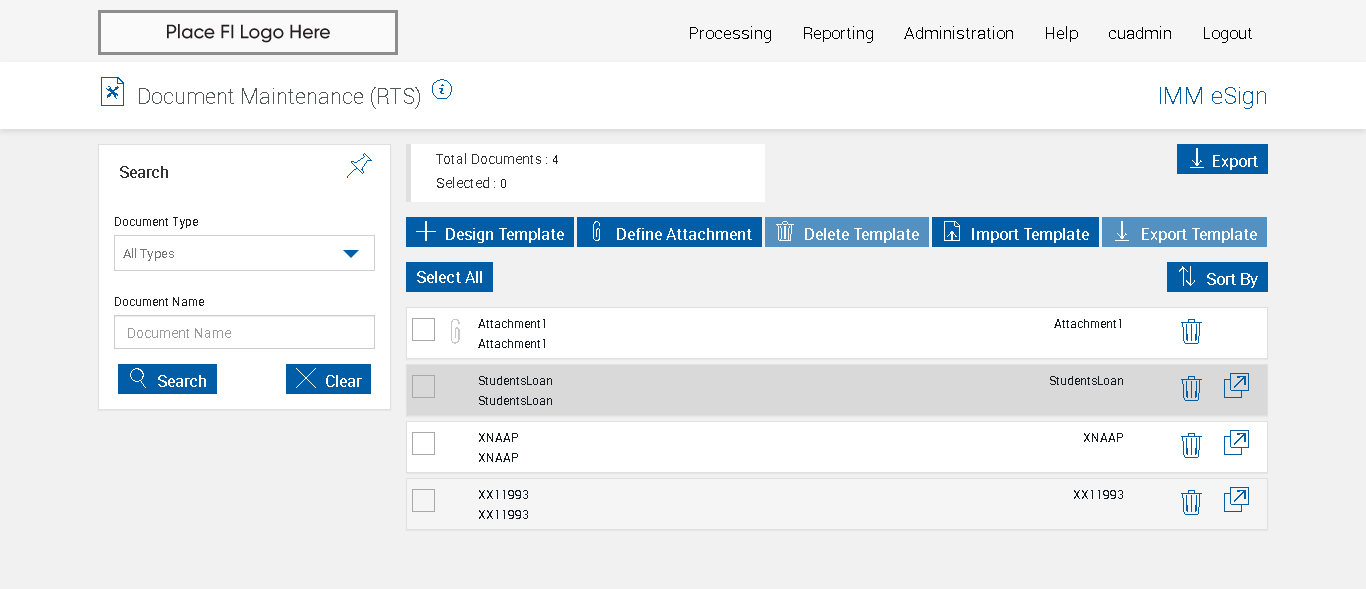Click trash icon for StudentsLoan row
Image resolution: width=1366 pixels, height=589 pixels.
[x=1191, y=389]
